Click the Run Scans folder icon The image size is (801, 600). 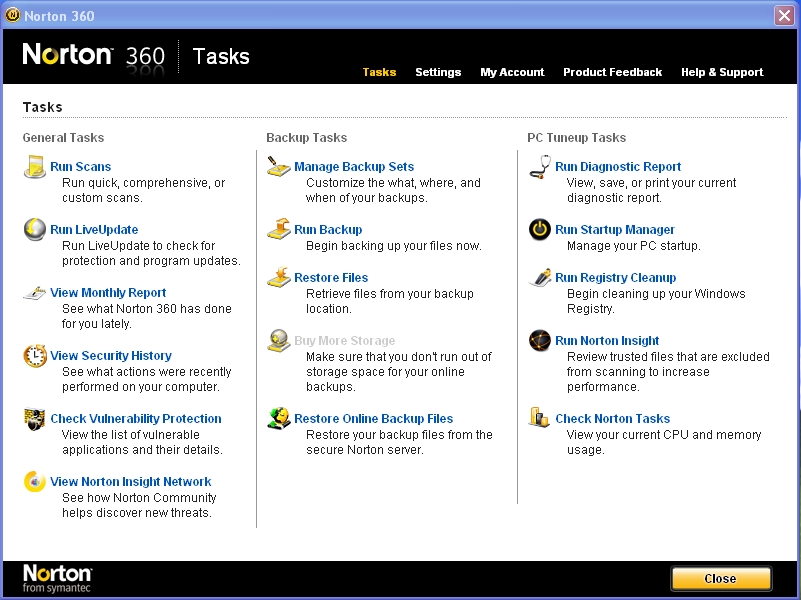pos(35,166)
